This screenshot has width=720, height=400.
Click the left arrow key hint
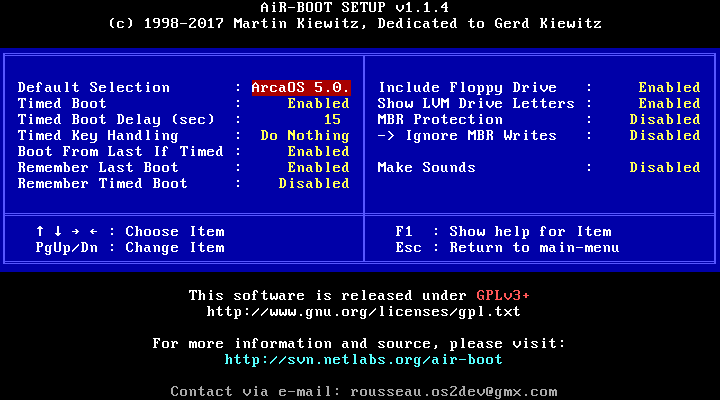93,231
